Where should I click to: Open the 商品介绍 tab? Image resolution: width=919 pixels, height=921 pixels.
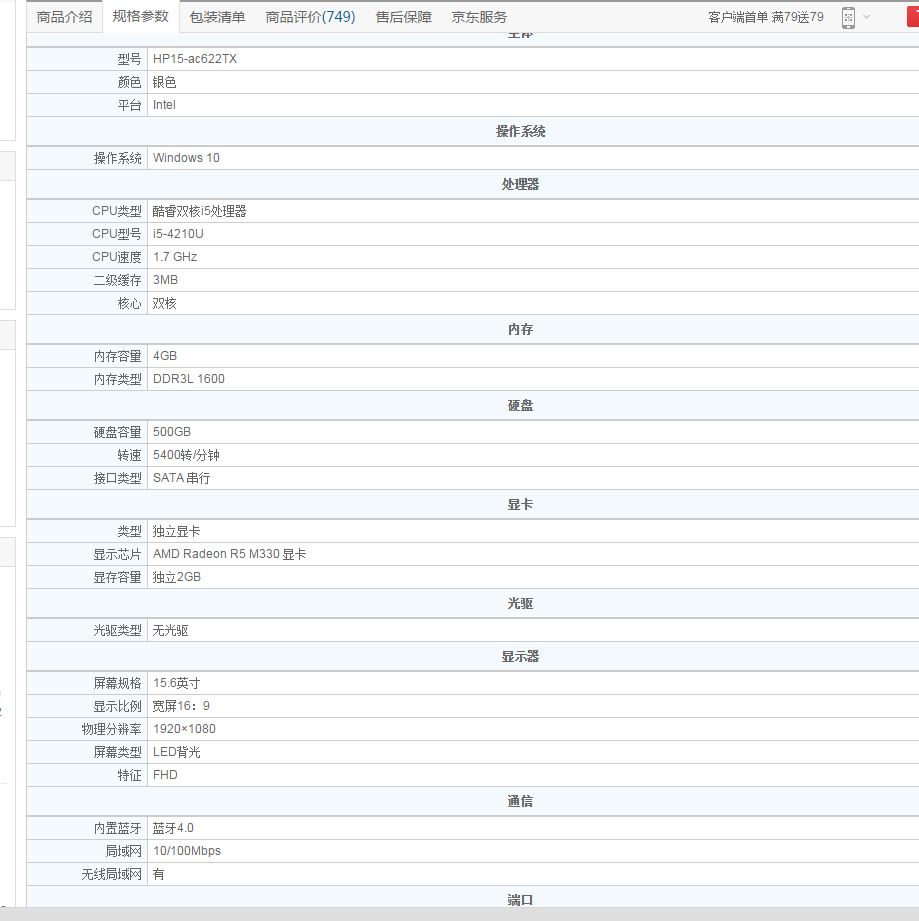click(65, 17)
